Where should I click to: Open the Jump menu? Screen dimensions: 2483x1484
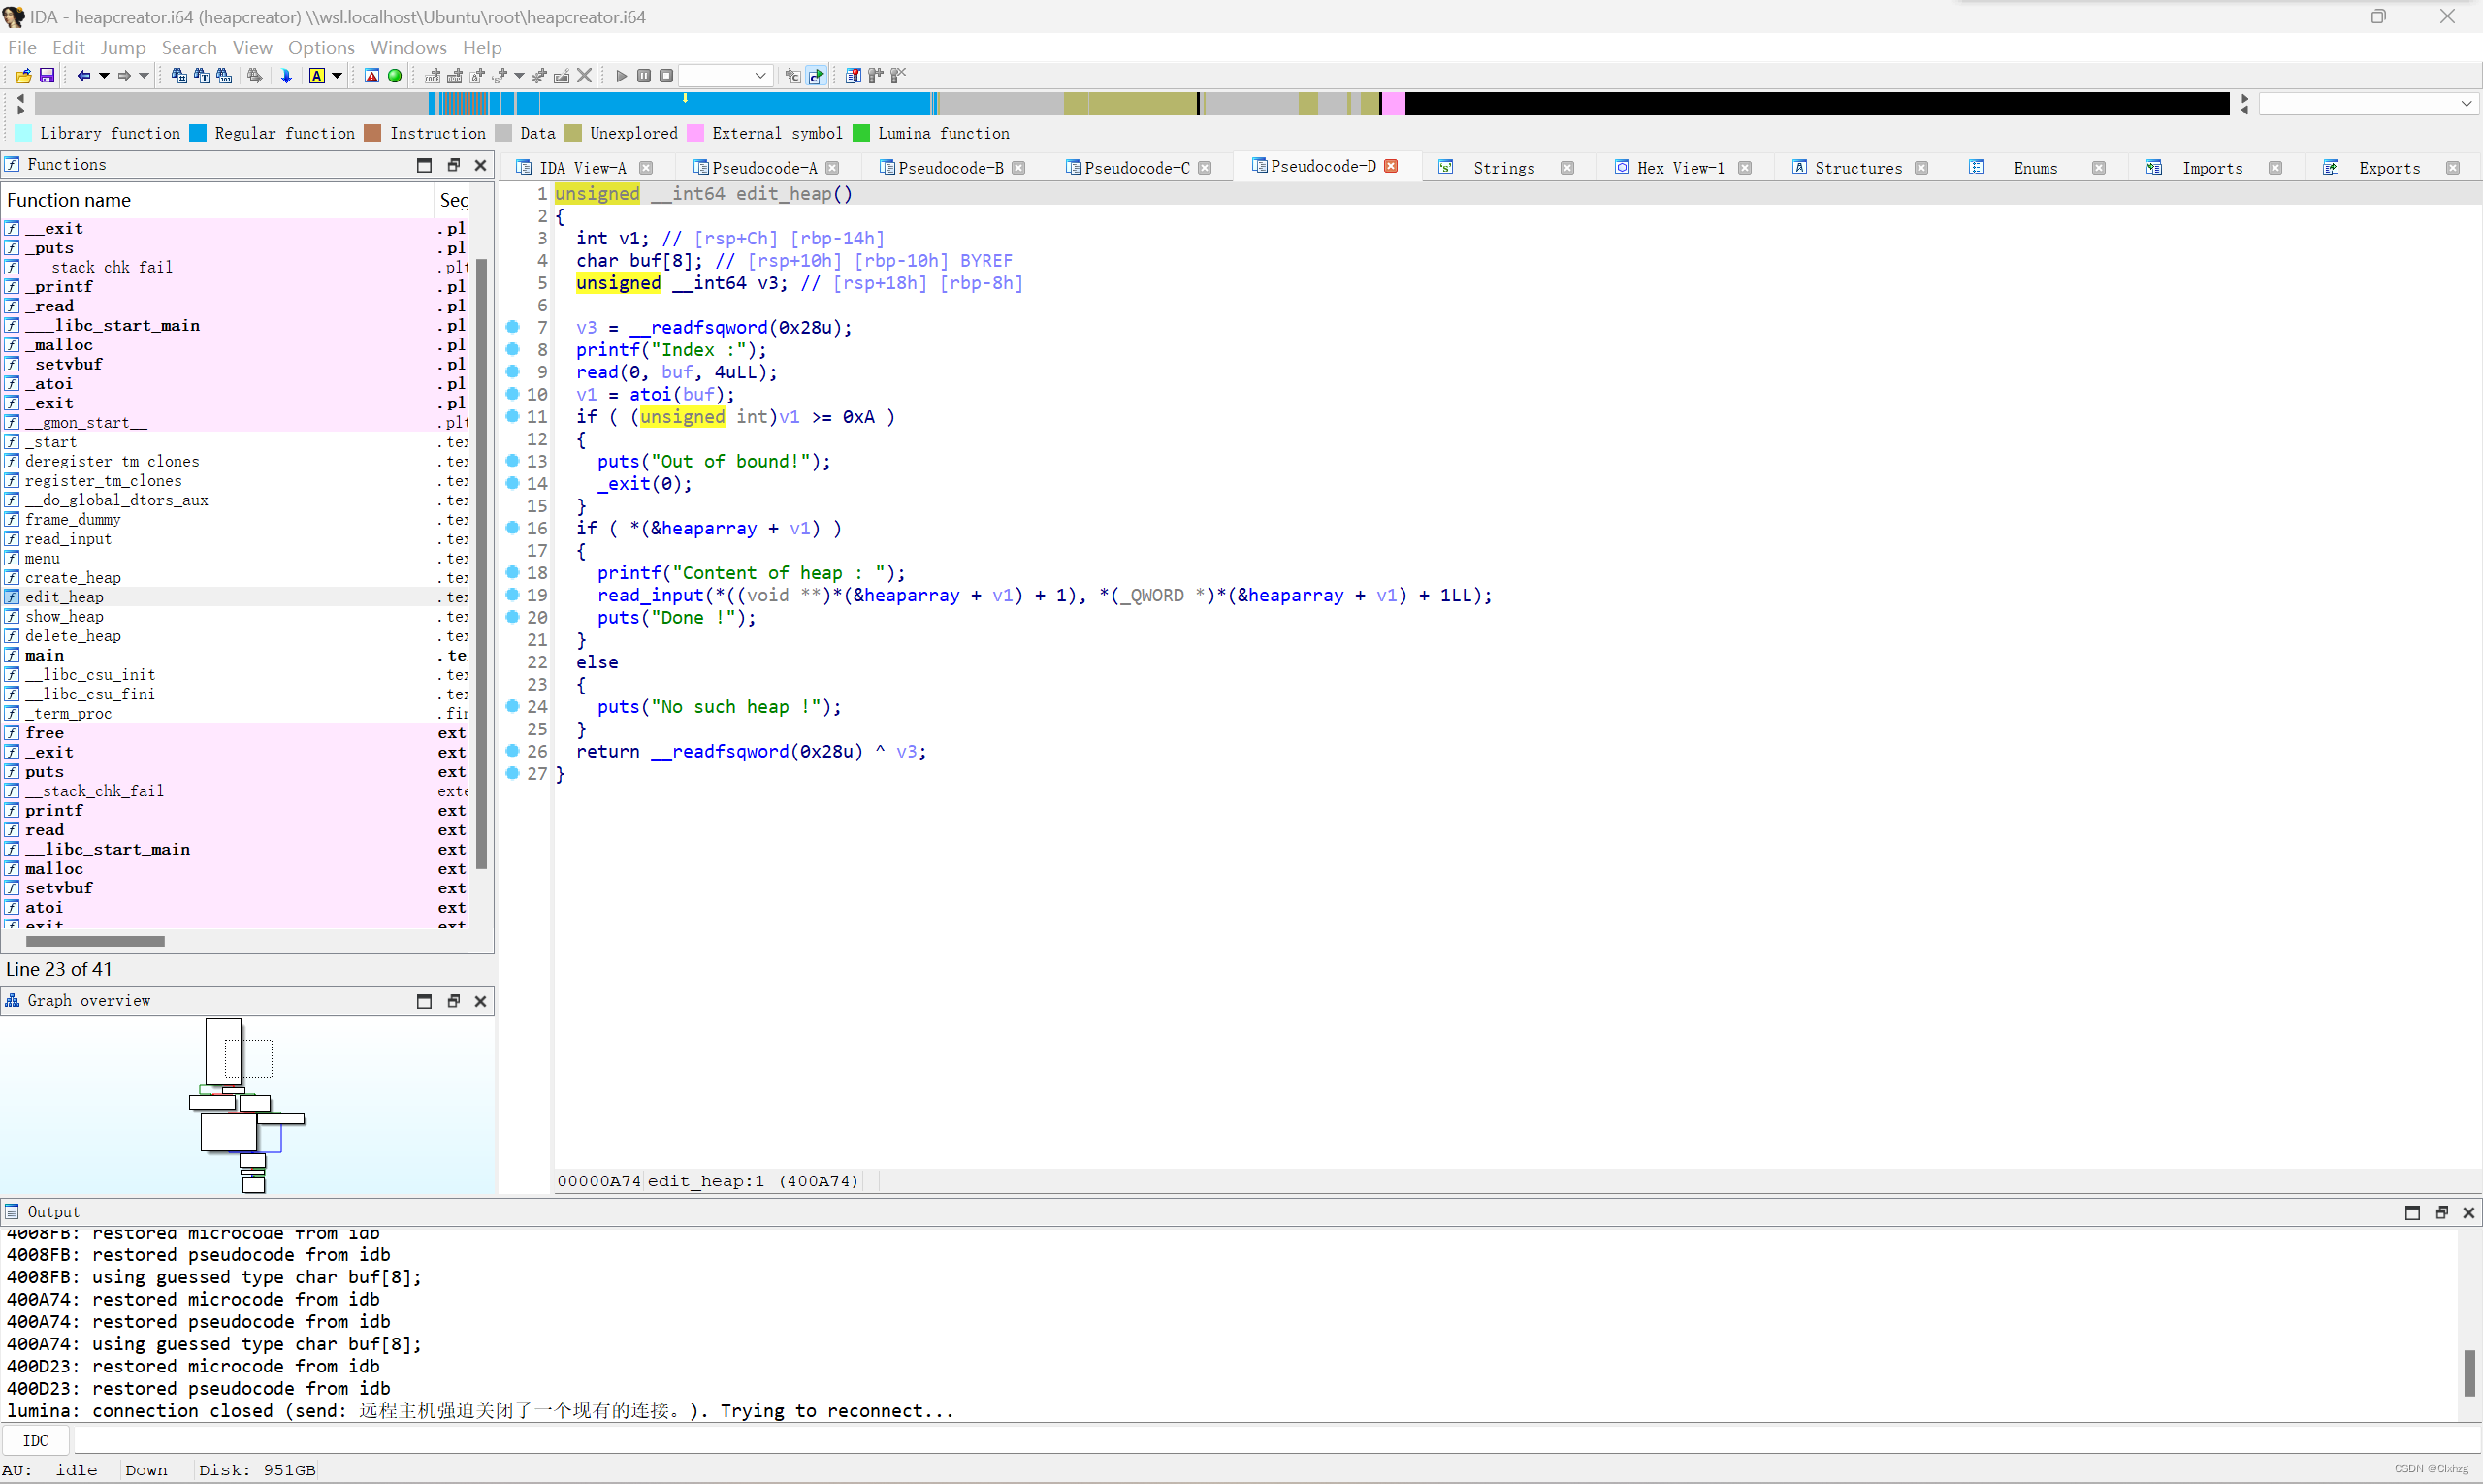point(123,48)
